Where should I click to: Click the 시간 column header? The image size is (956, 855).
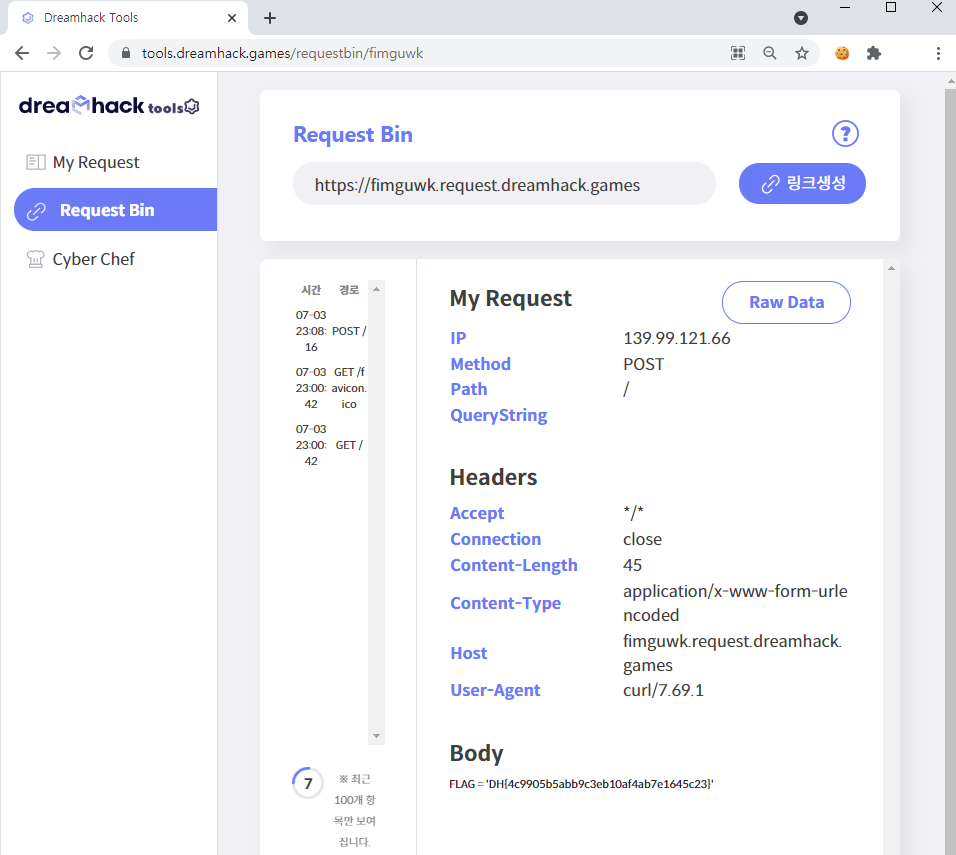311,290
